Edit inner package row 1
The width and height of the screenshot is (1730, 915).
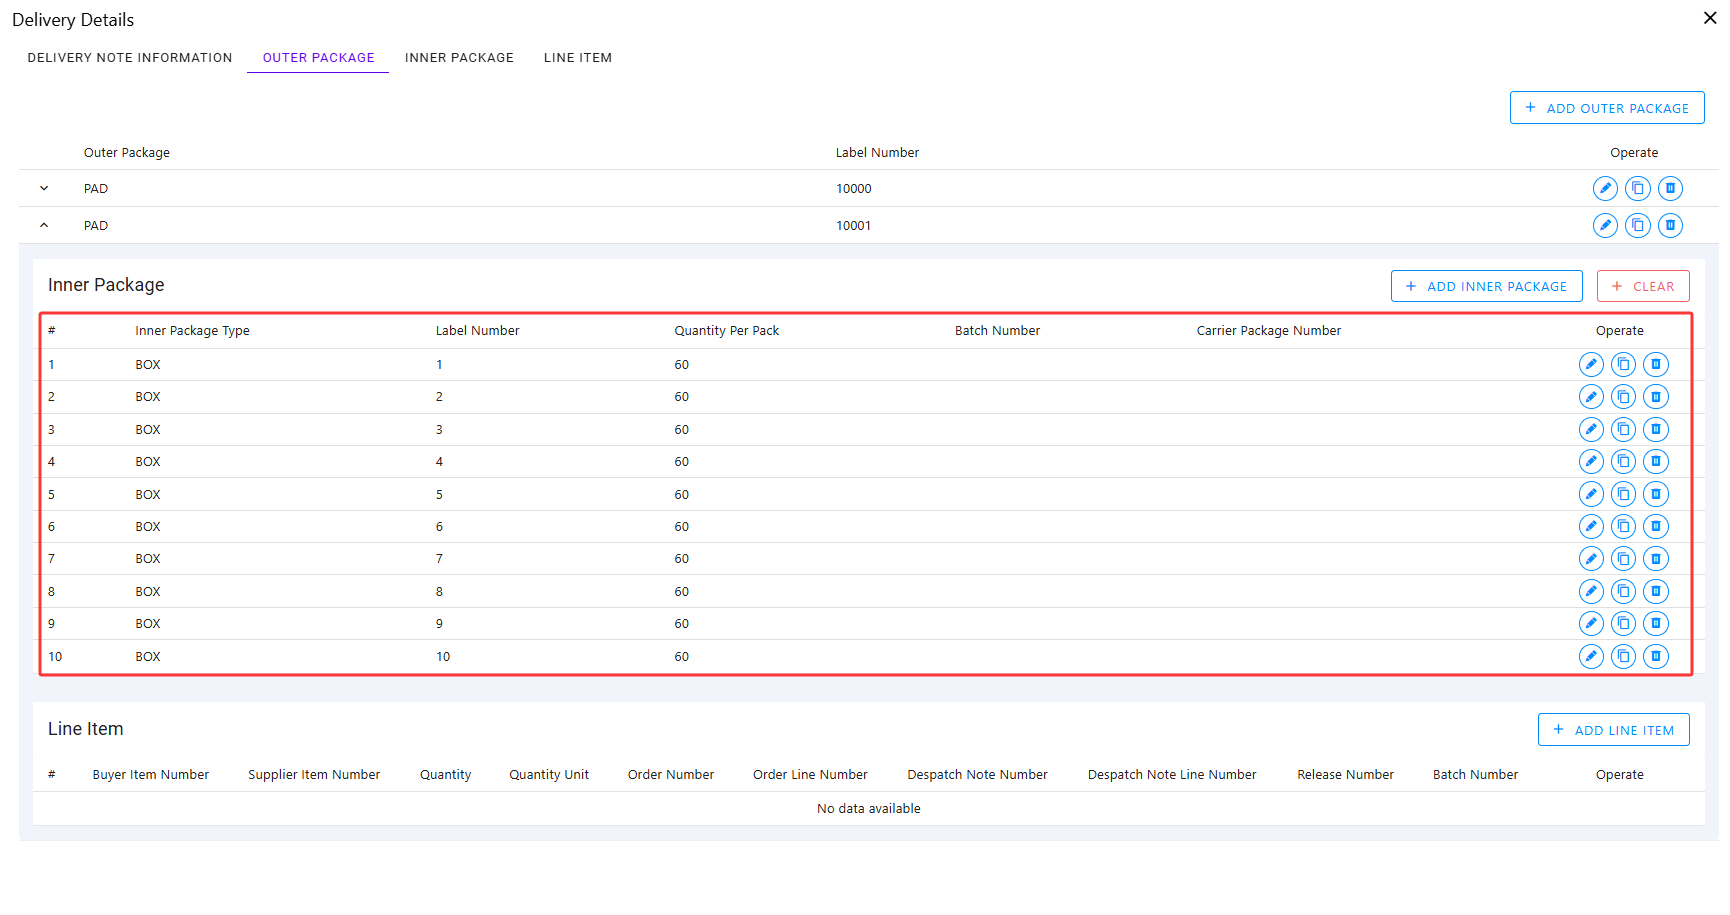click(1591, 364)
